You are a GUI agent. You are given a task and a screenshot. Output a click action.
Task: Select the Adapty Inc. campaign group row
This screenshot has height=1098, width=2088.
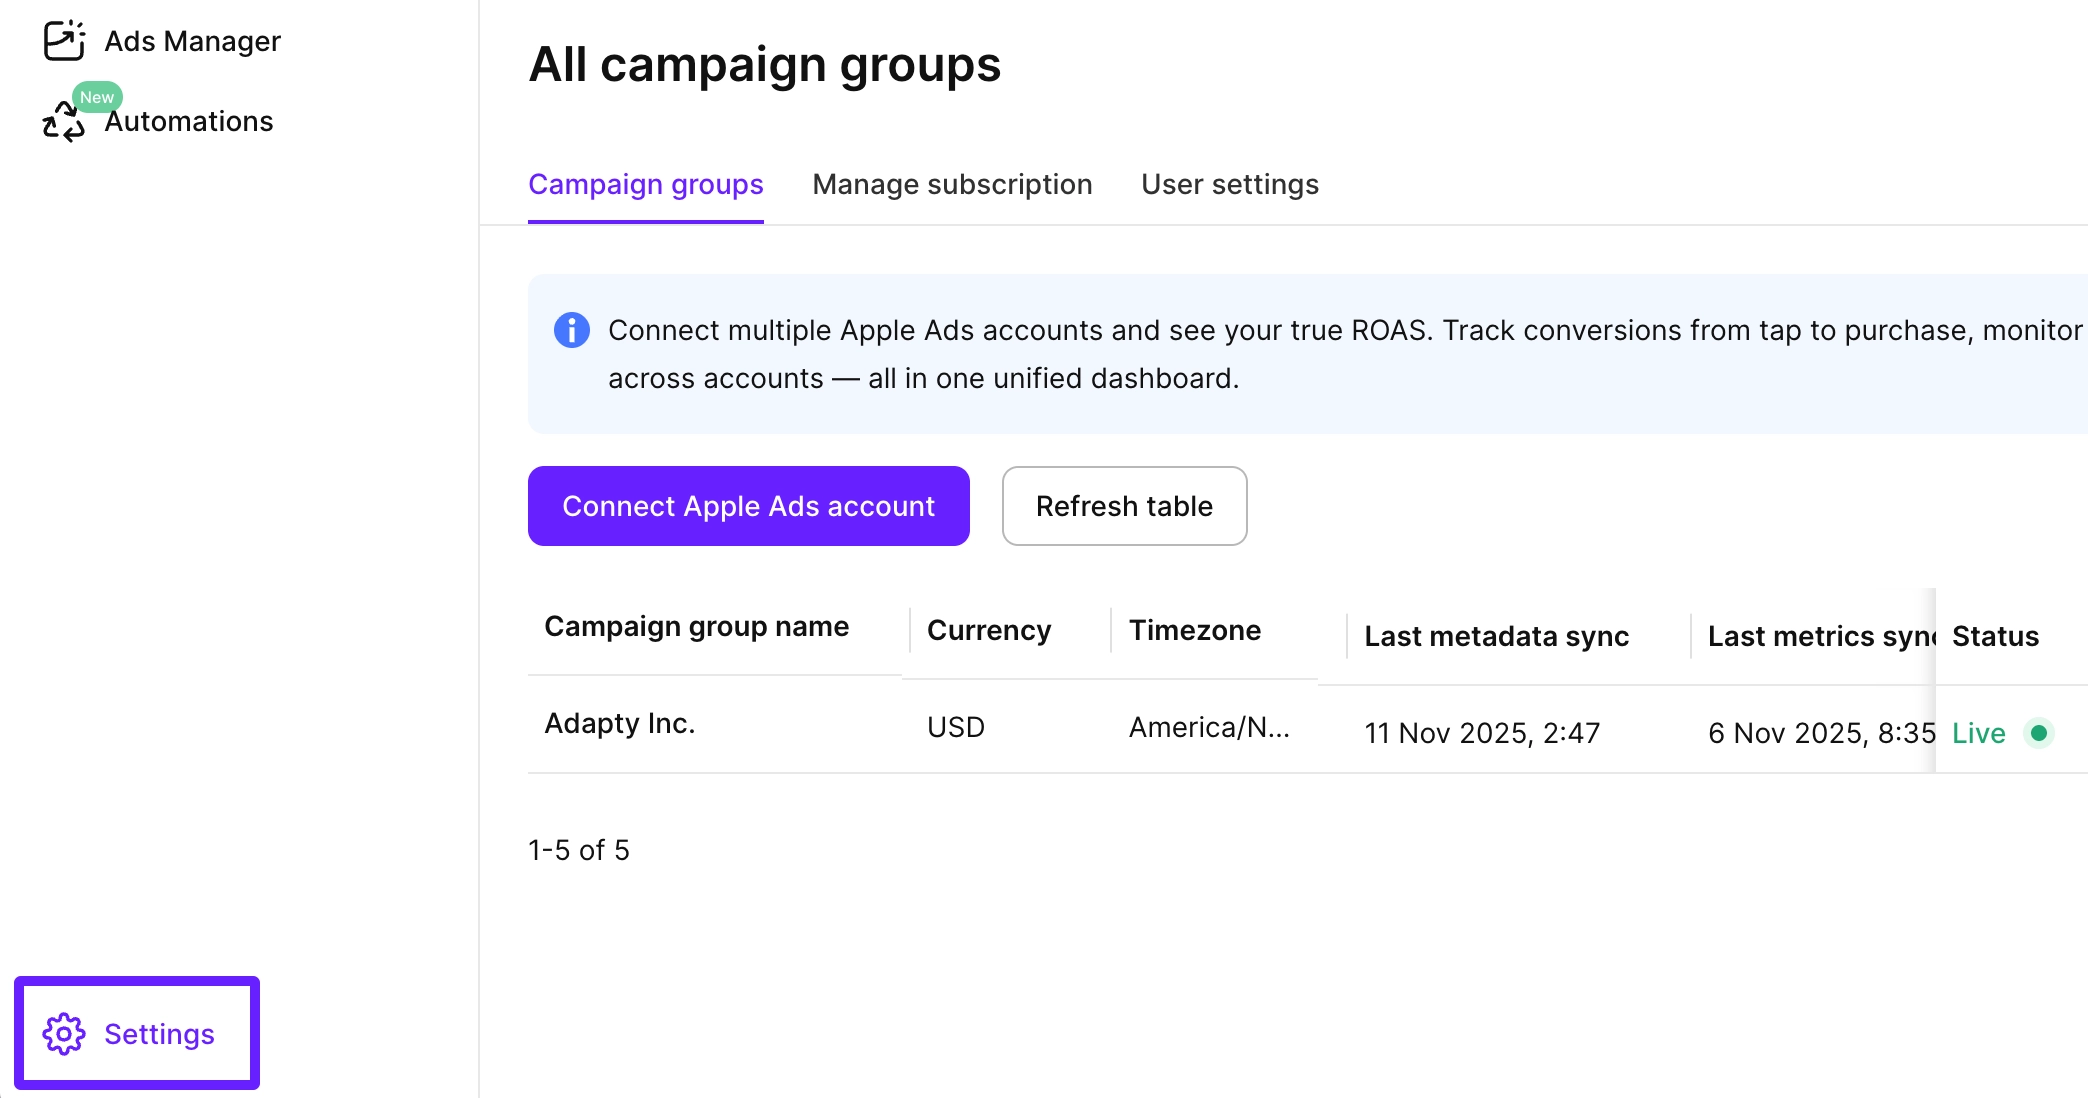pyautogui.click(x=619, y=723)
